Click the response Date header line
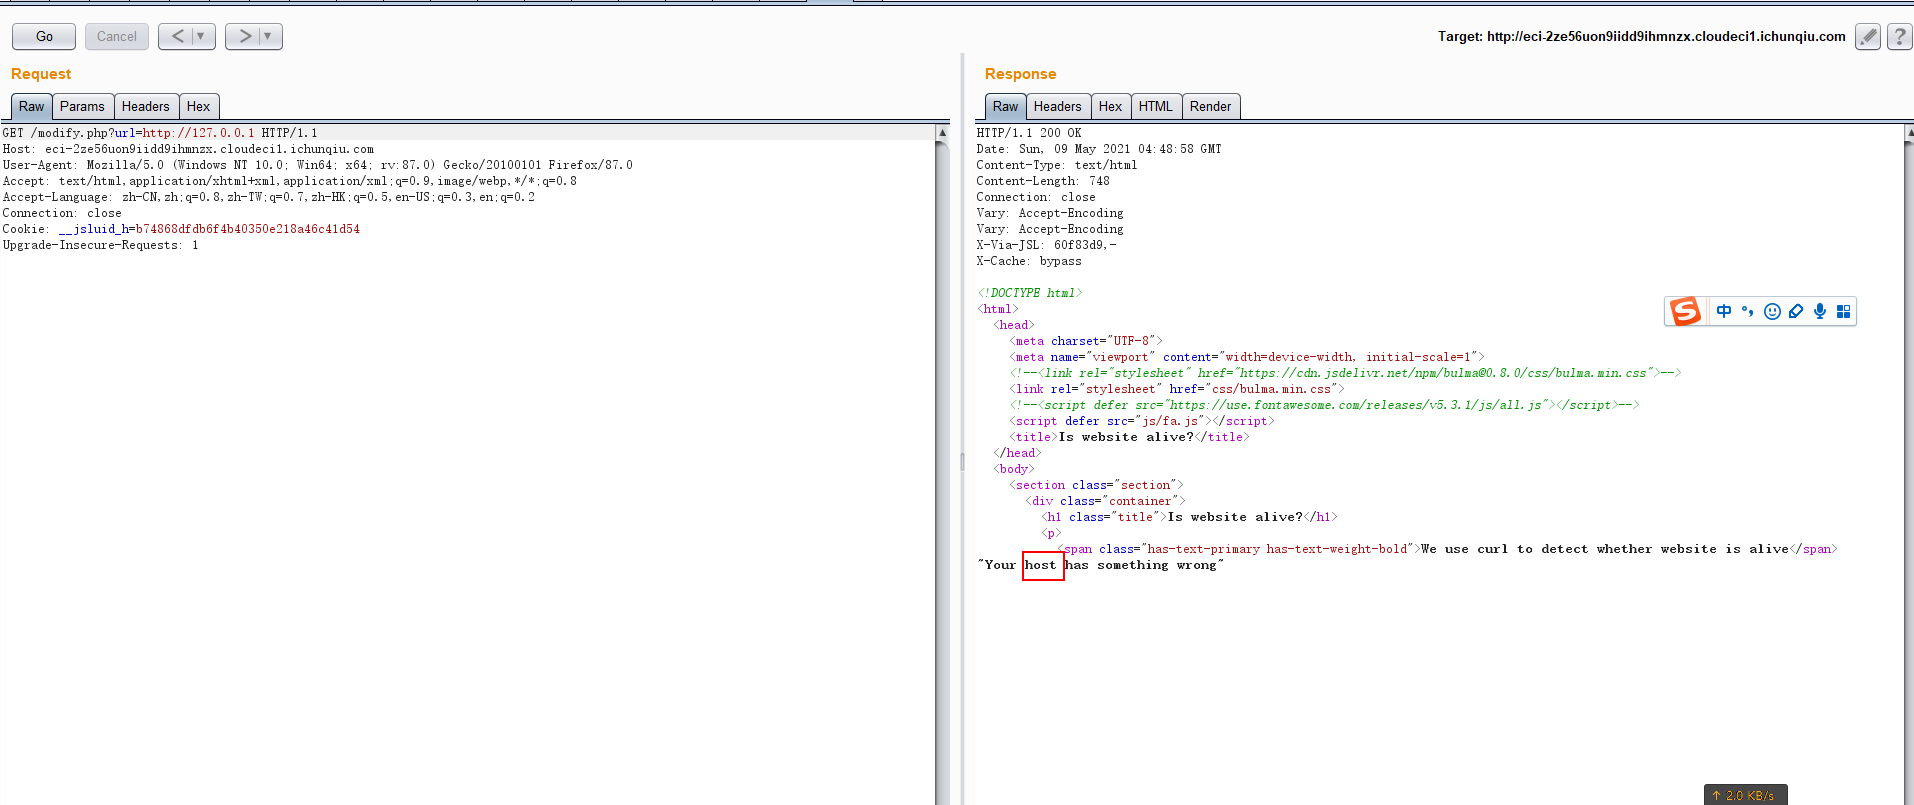This screenshot has height=805, width=1914. 1099,149
